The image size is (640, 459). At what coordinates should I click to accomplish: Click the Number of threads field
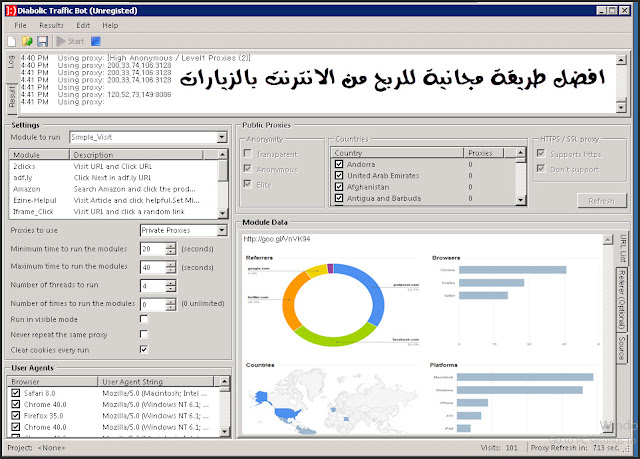tap(153, 286)
